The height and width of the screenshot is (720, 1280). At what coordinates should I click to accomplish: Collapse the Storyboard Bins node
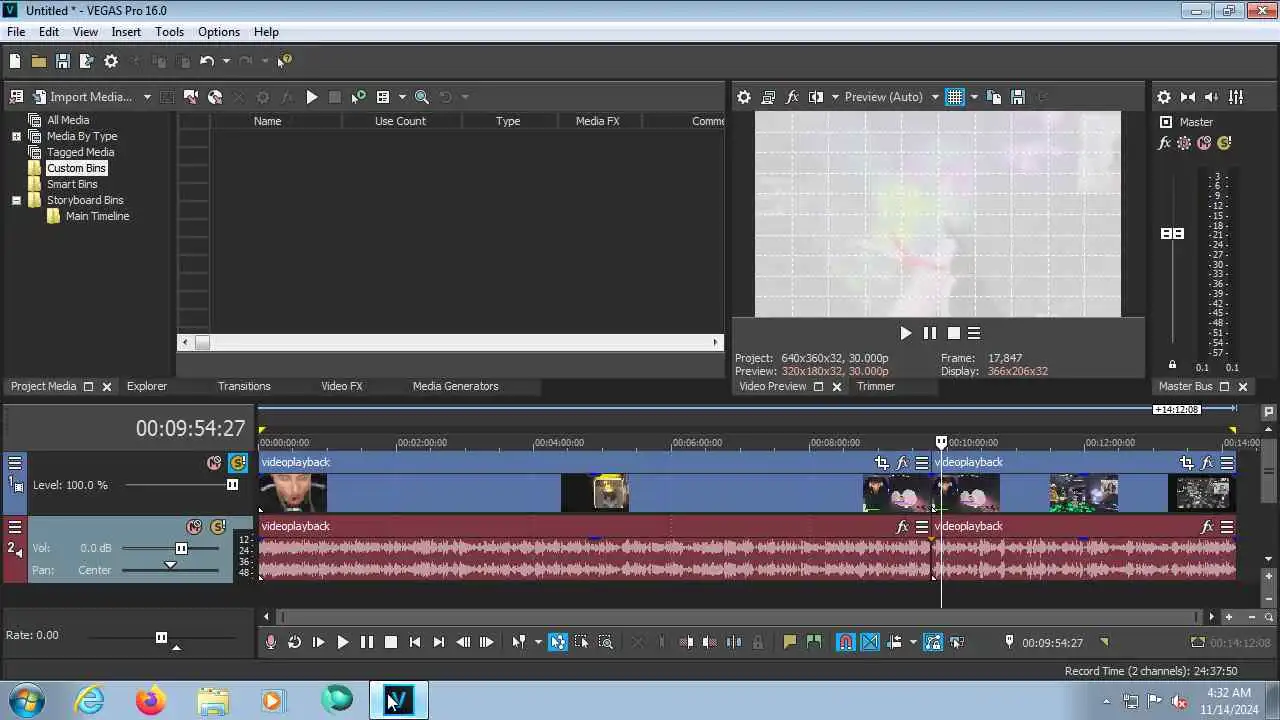point(16,200)
